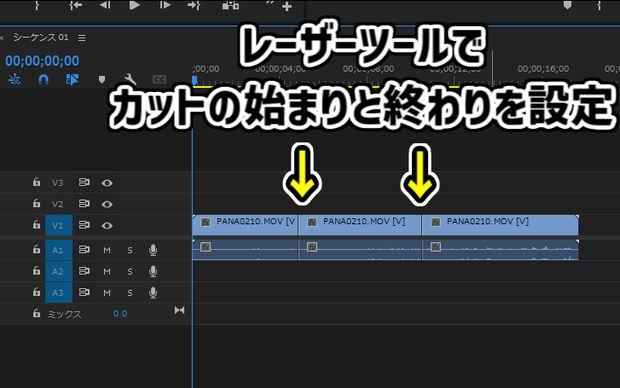This screenshot has width=620, height=388.
Task: Mute track A3 with the M button
Action: [x=107, y=293]
